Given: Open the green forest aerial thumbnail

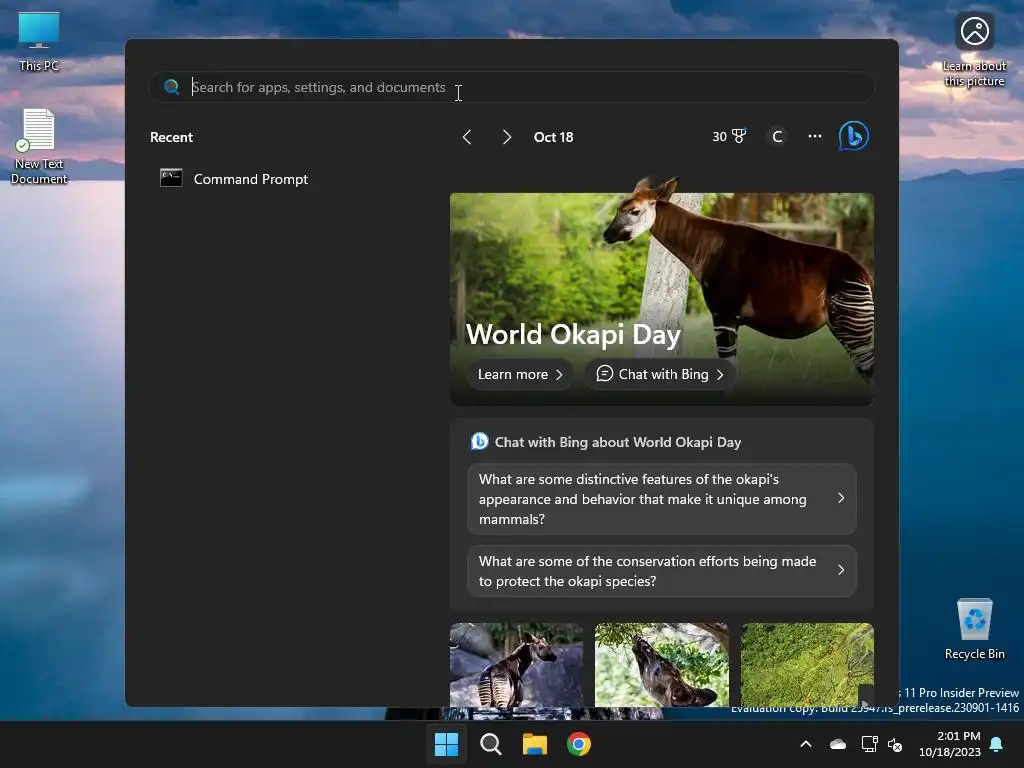Looking at the screenshot, I should click(807, 664).
